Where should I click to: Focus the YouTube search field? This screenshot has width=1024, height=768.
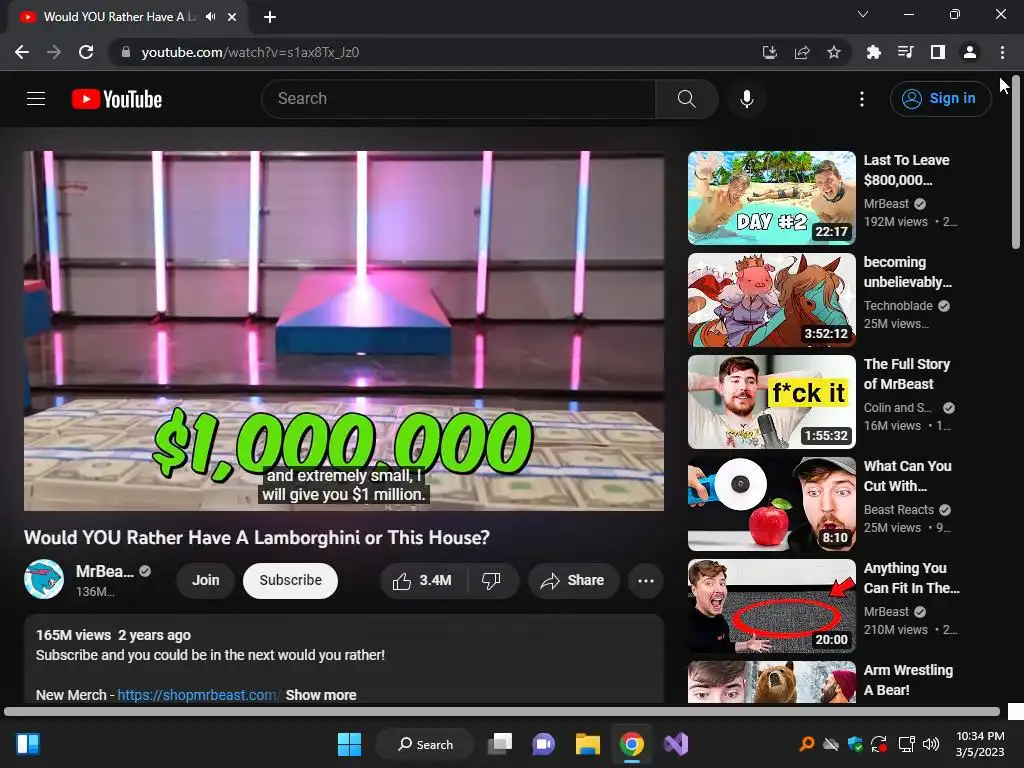[x=458, y=99]
